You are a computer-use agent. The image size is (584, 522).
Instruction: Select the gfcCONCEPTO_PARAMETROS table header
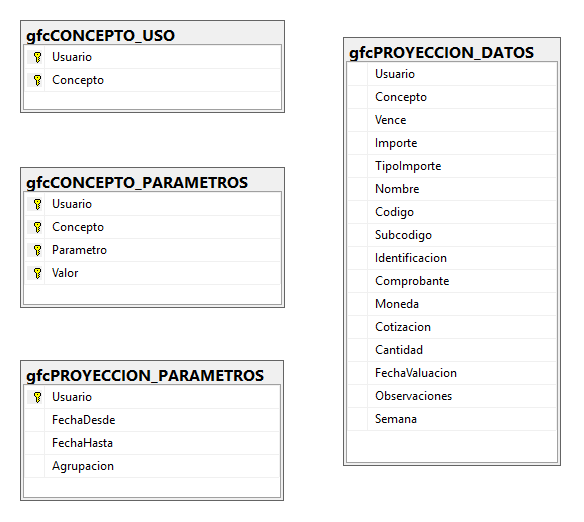137,183
